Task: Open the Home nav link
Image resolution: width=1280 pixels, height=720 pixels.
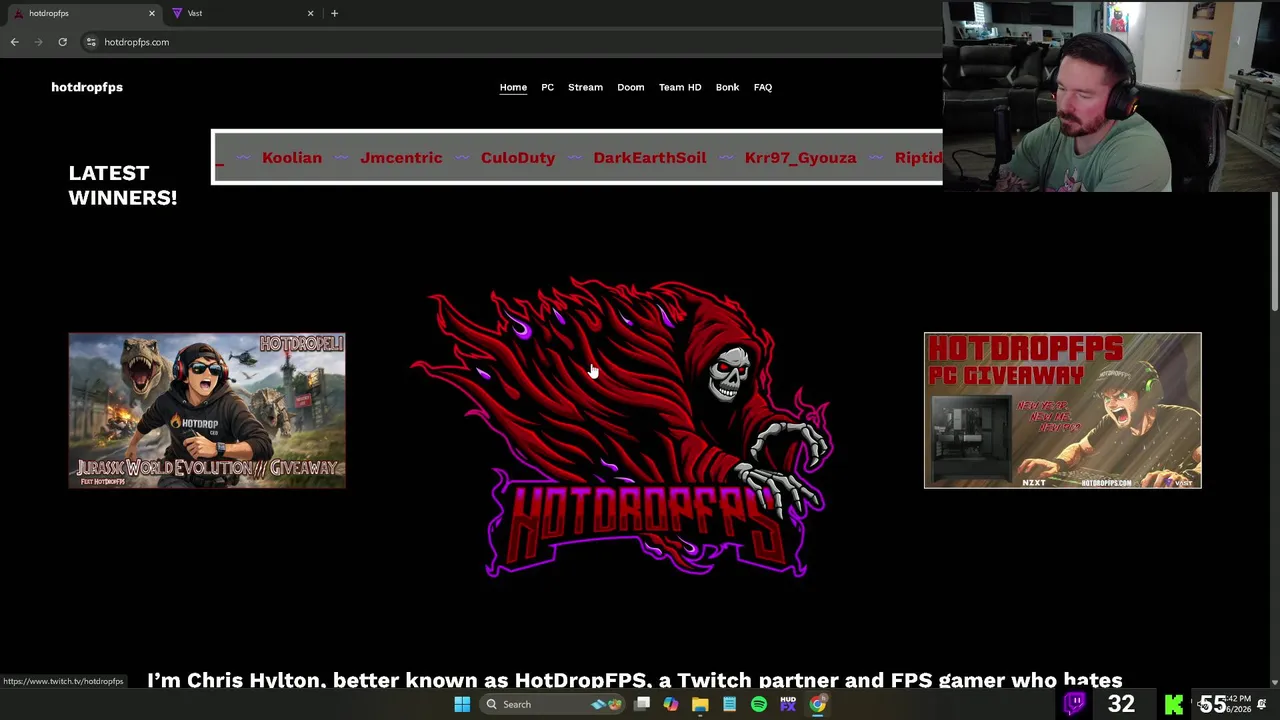Action: click(513, 87)
